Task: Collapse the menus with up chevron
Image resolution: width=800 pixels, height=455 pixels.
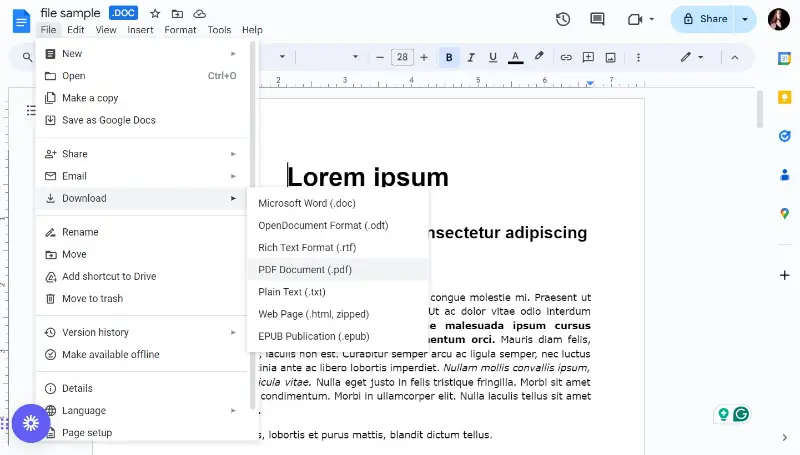Action: coord(735,57)
